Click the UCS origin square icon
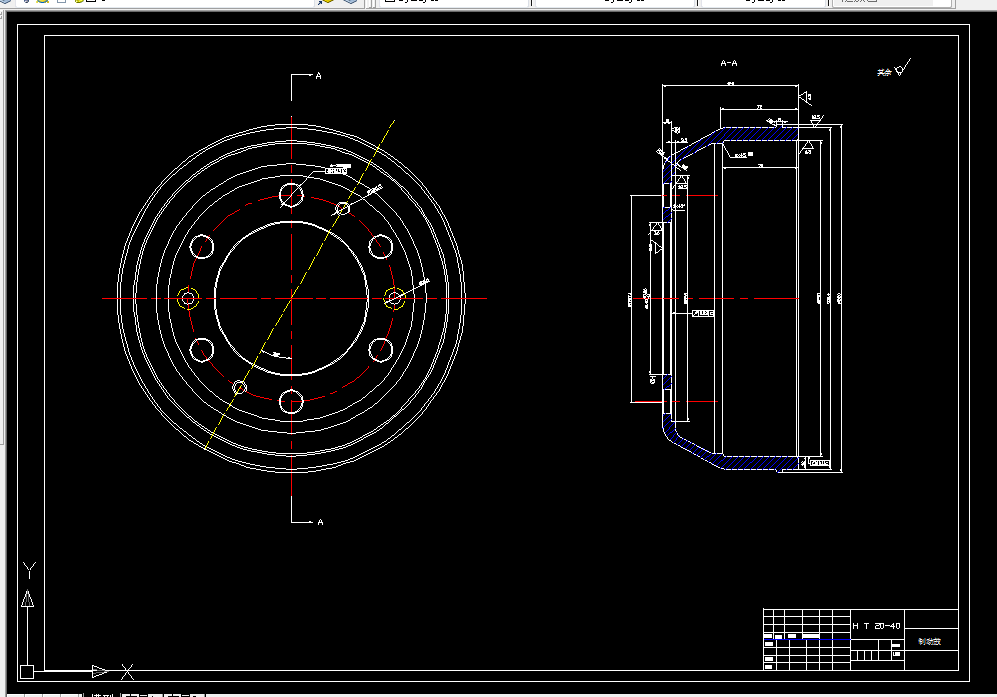This screenshot has width=997, height=697. [27, 672]
